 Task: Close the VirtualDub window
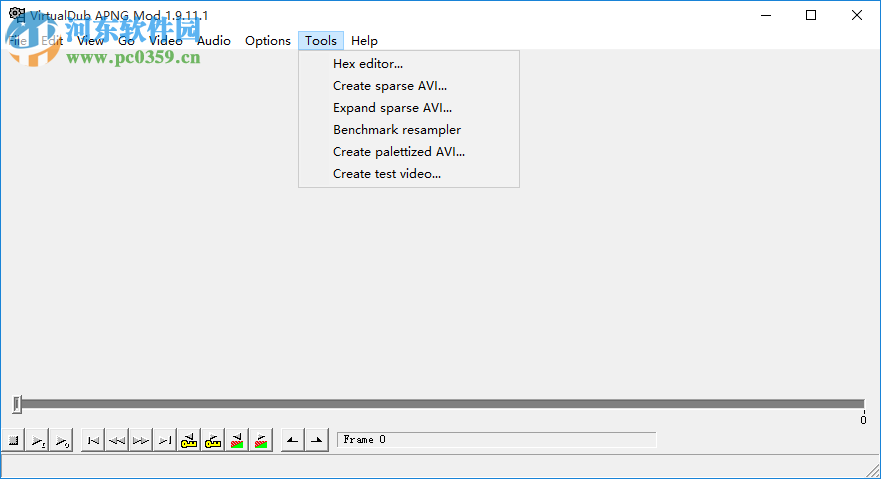(x=857, y=15)
